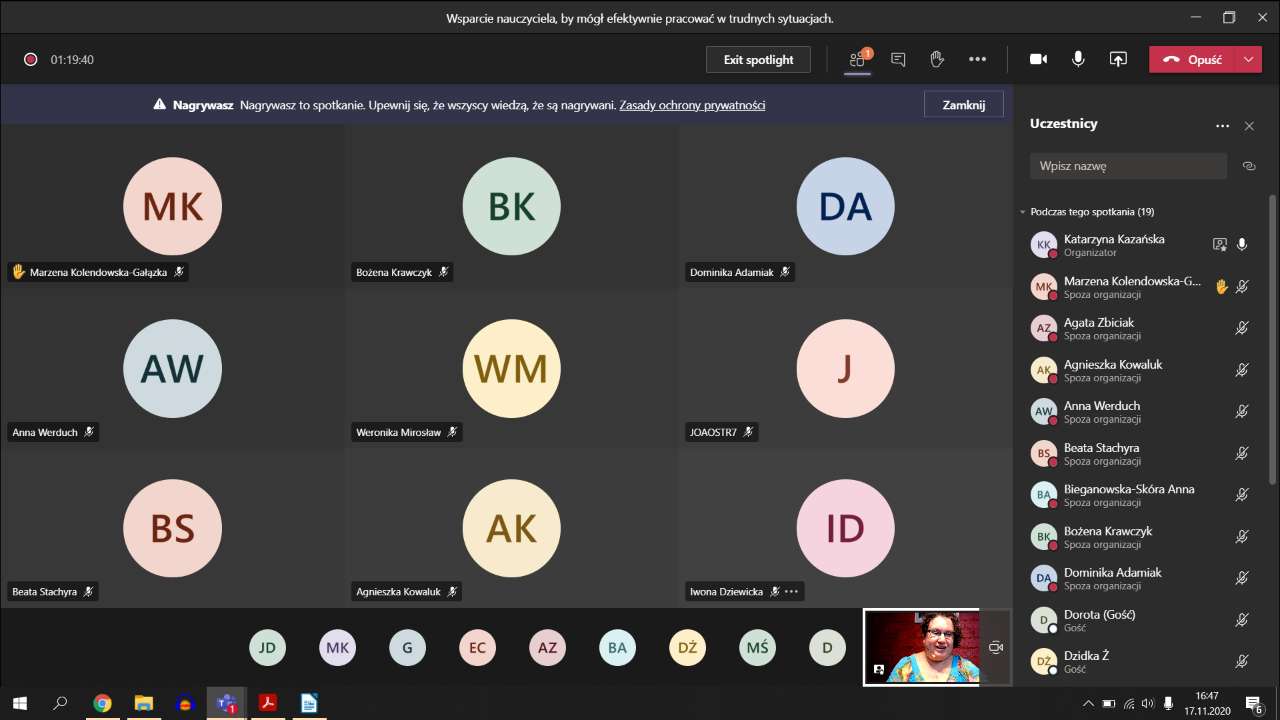1280x720 pixels.
Task: Open the share screen tray icon
Action: tap(1118, 60)
